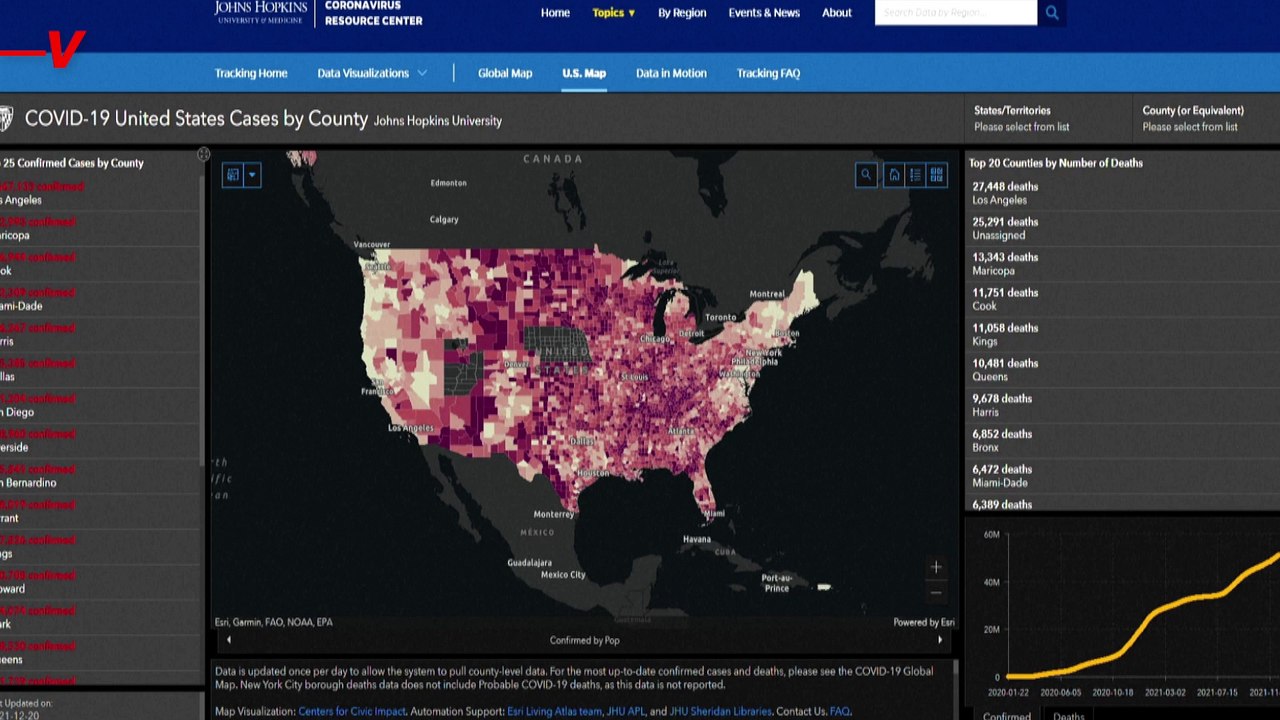Click the Atlanta label on the map

[x=680, y=431]
